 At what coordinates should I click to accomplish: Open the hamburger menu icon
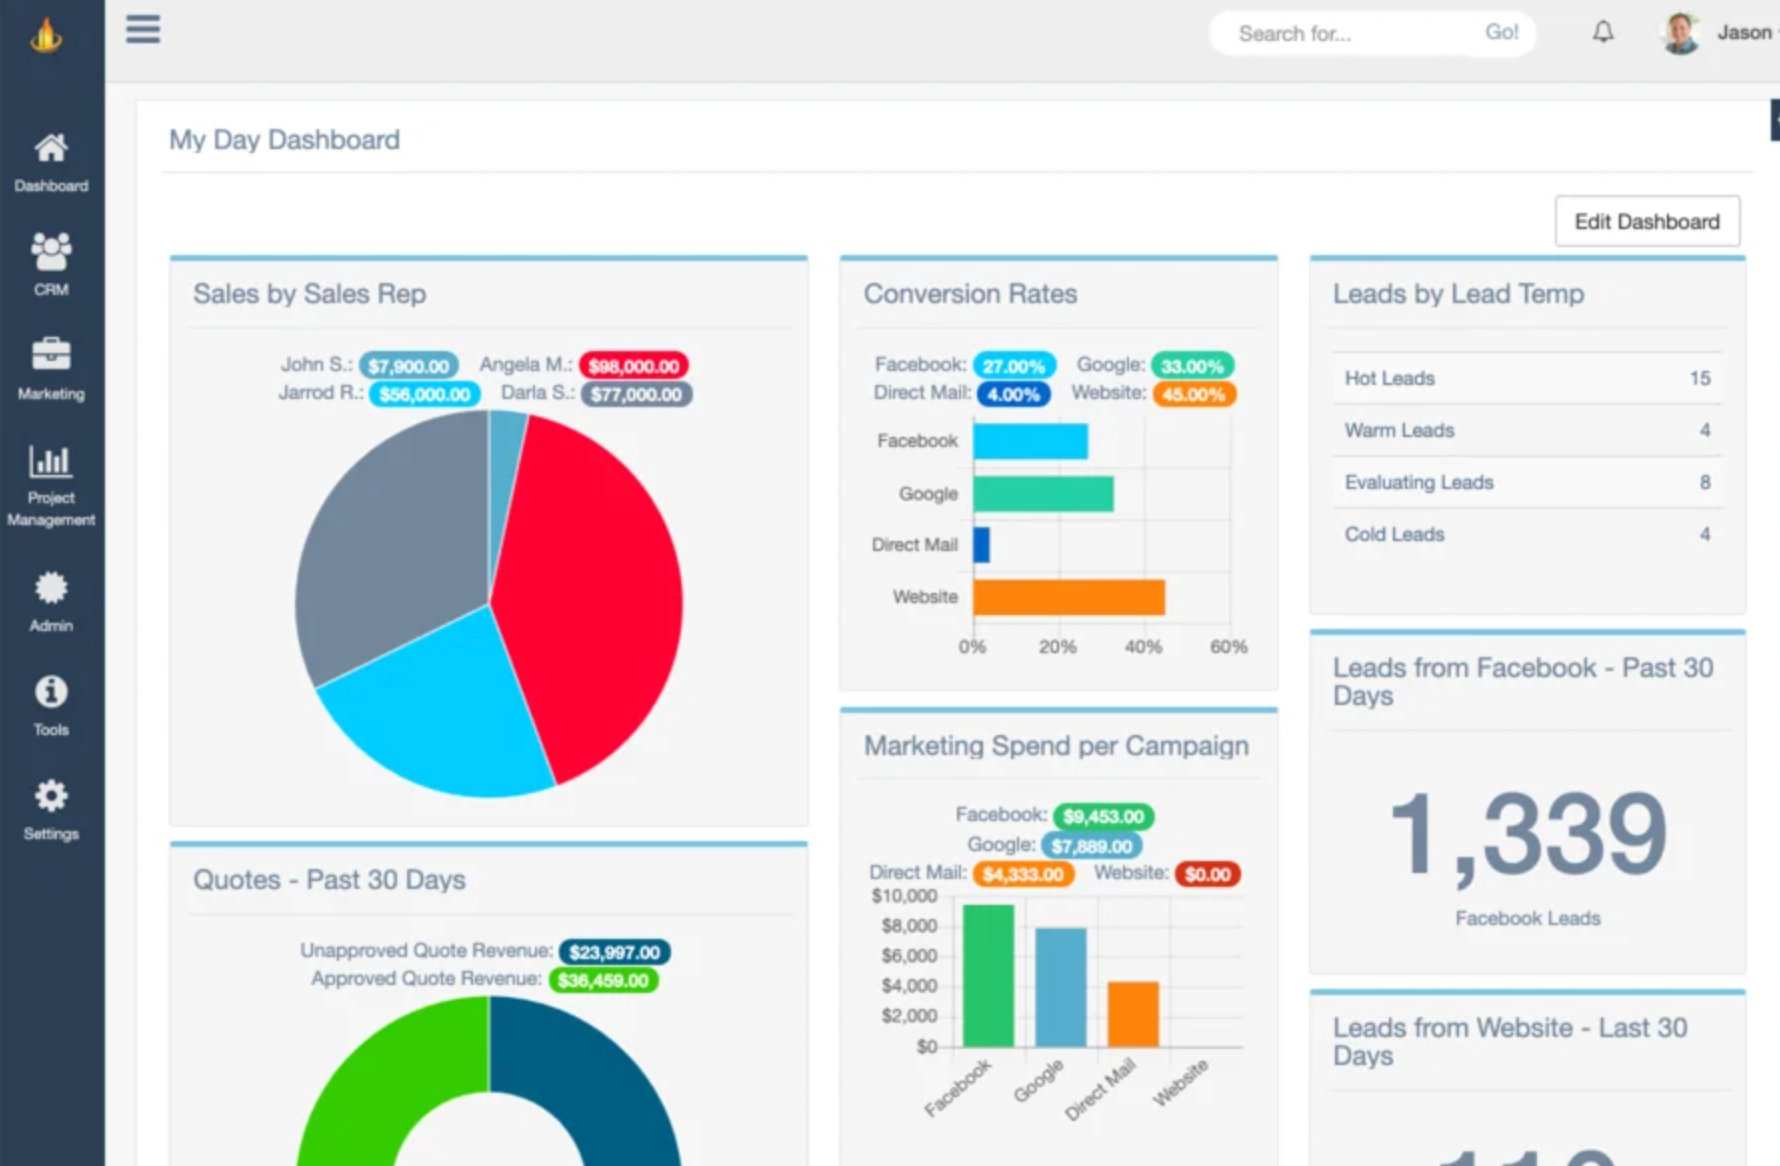pyautogui.click(x=143, y=29)
